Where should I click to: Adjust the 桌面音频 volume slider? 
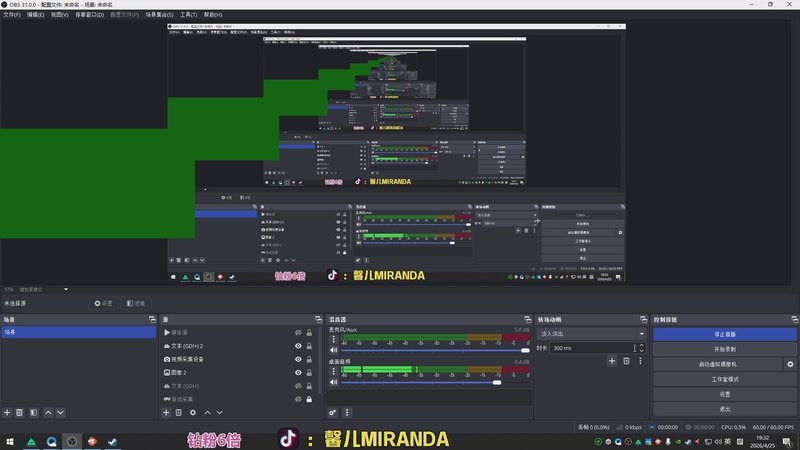coord(435,382)
